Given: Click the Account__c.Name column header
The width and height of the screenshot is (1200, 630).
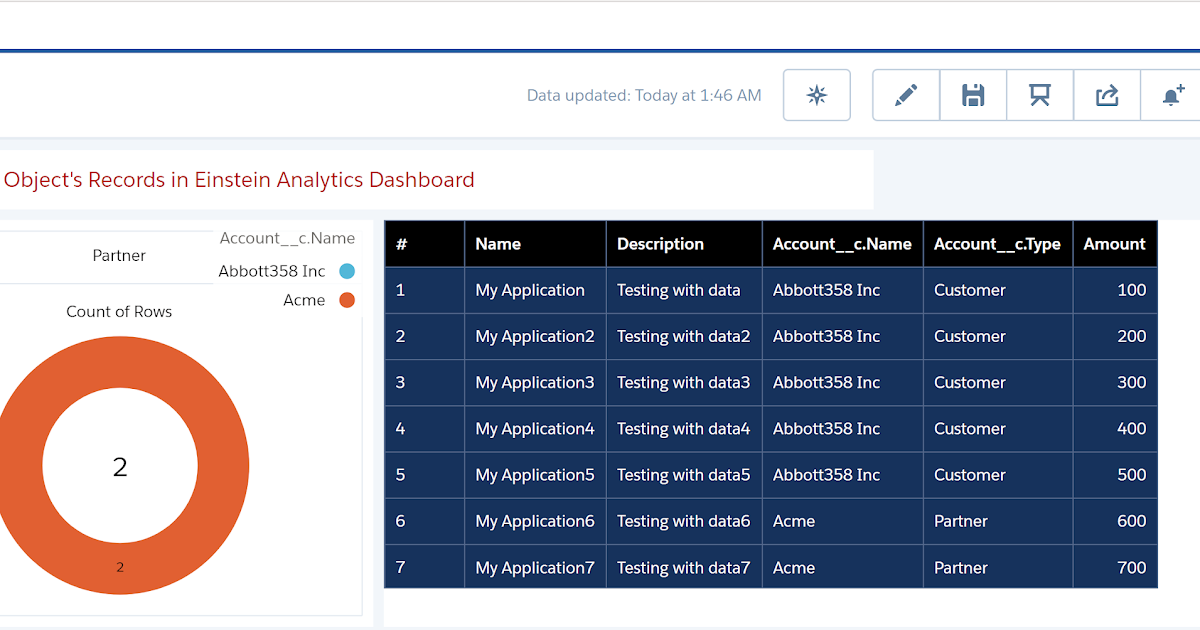Looking at the screenshot, I should pos(843,243).
